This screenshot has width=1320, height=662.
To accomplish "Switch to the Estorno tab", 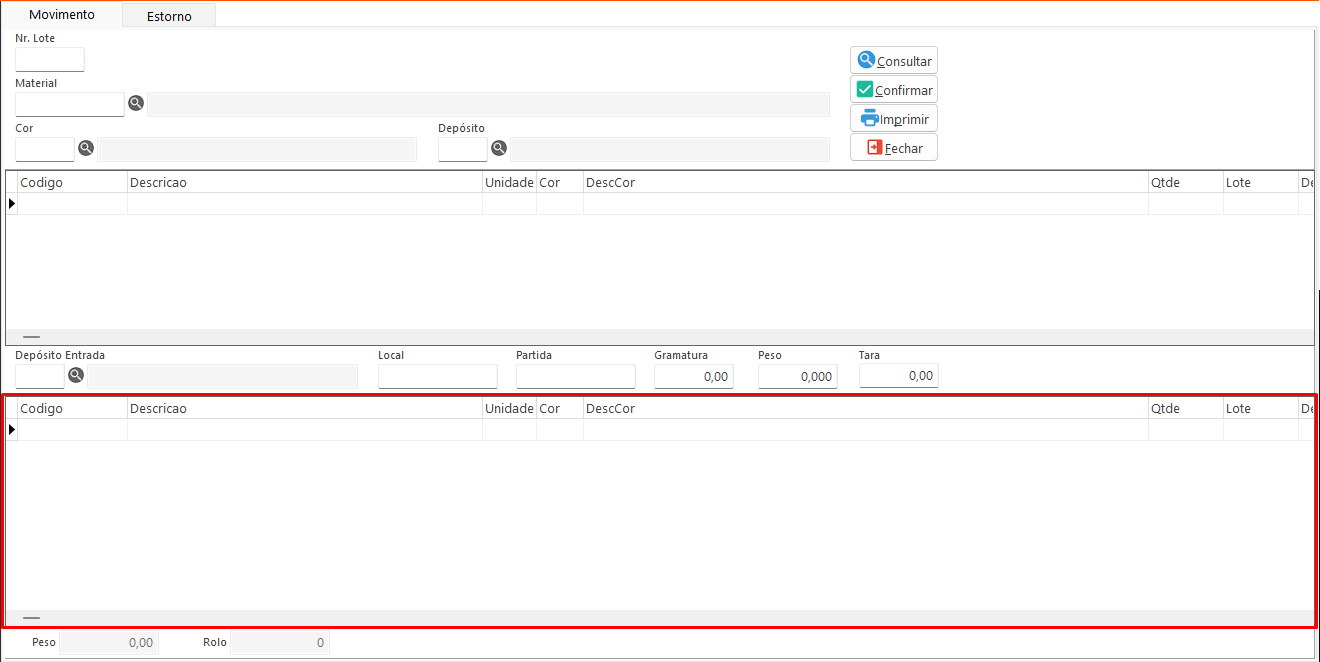I will click(x=169, y=16).
